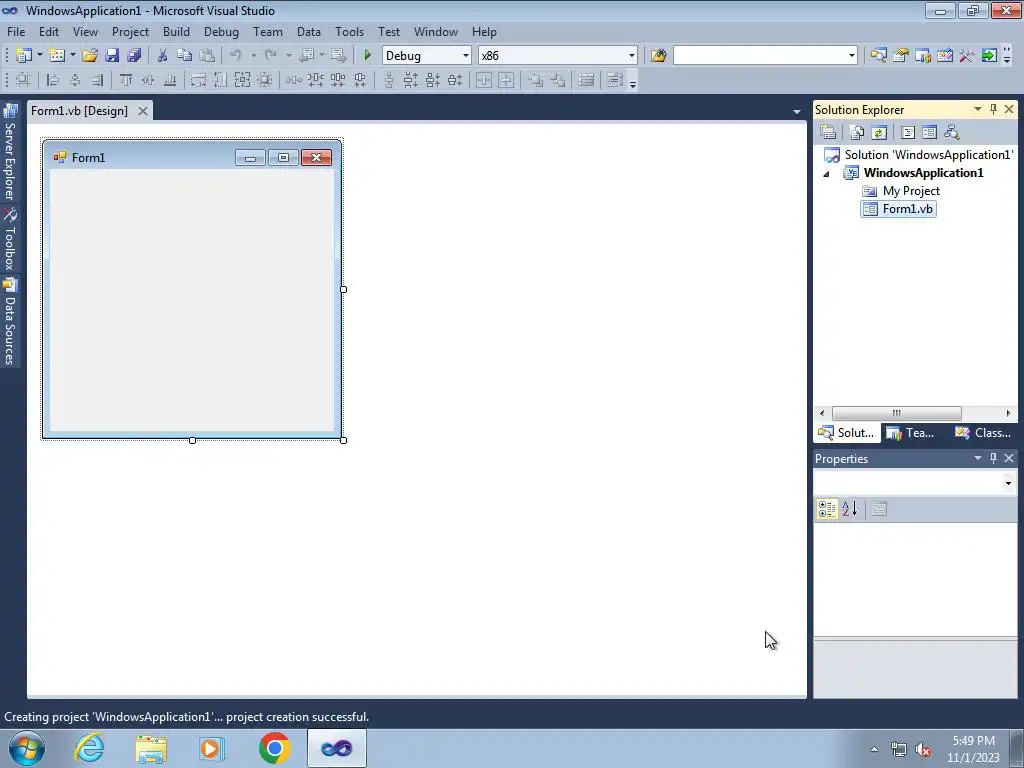Click the Align Lefts layout icon
This screenshot has height=768, width=1024.
coord(53,80)
